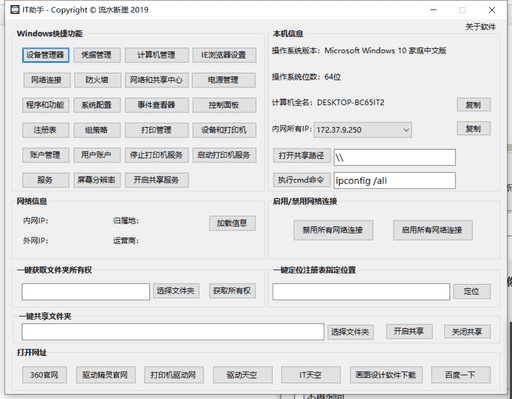This screenshot has height=399, width=512.
Task: Click 加载信息 to load network info
Action: click(x=232, y=223)
